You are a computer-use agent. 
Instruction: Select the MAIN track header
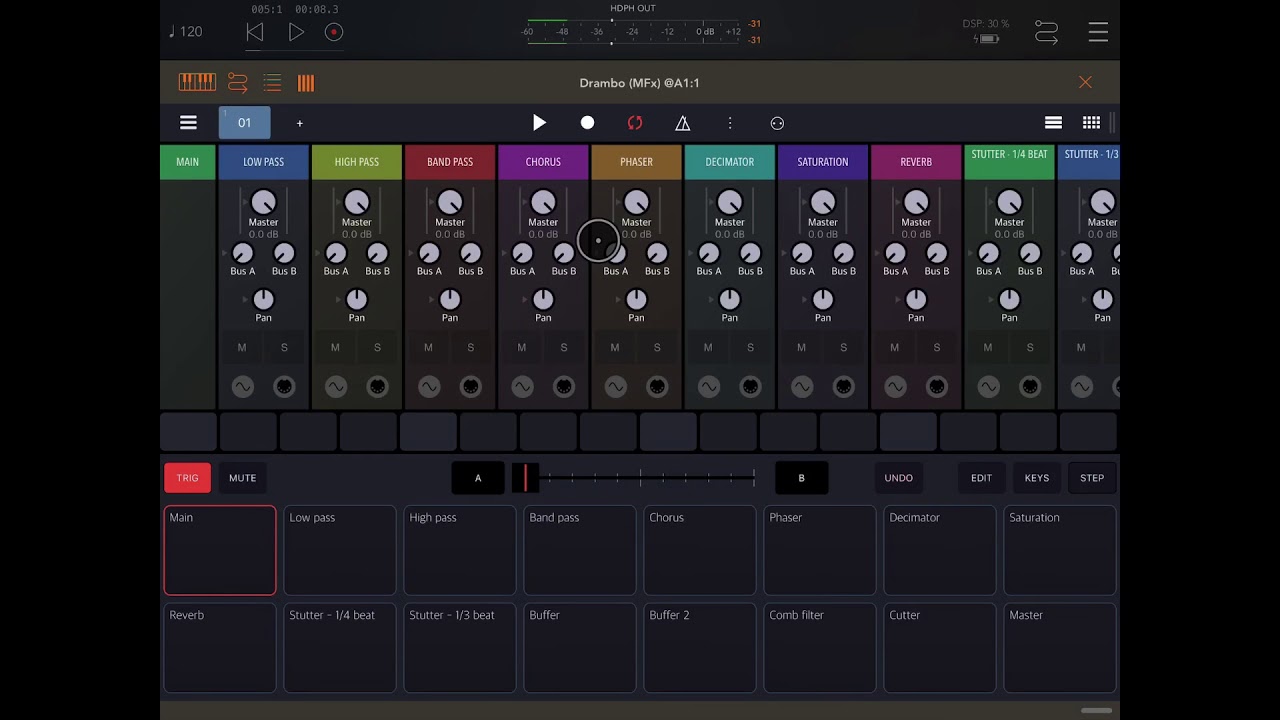[187, 162]
